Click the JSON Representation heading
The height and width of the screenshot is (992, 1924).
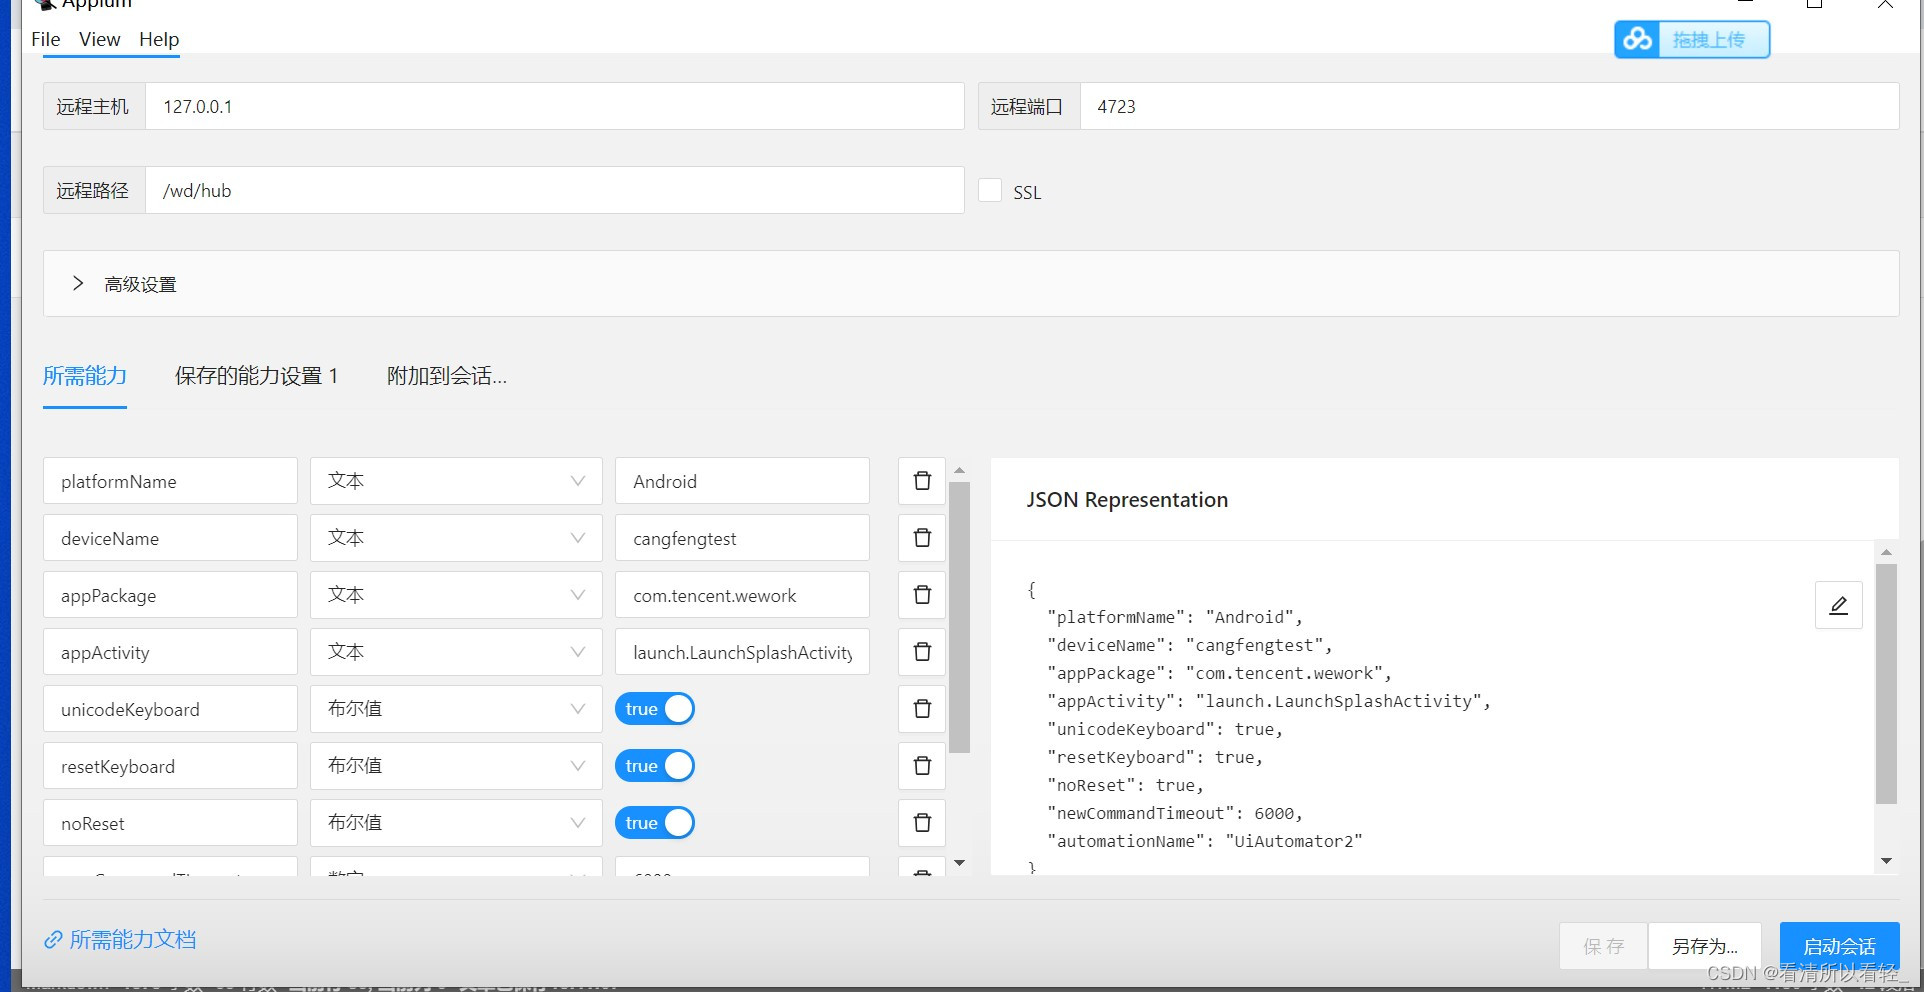coord(1127,500)
